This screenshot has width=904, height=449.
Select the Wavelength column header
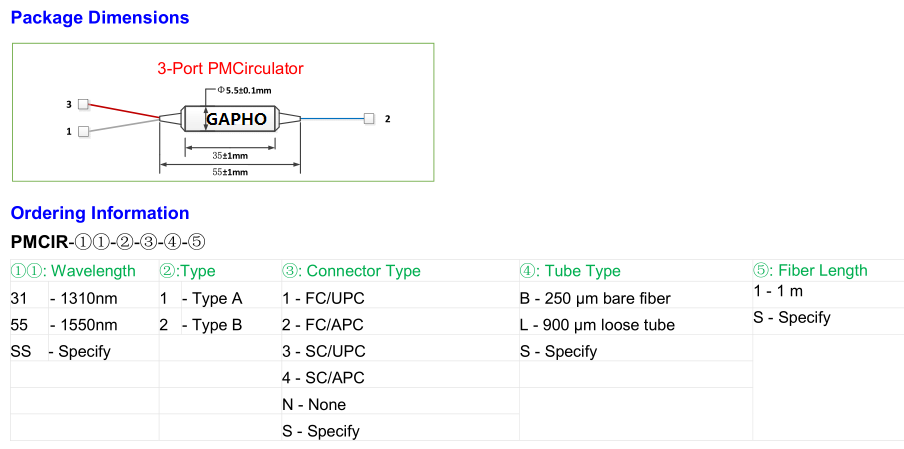click(x=73, y=271)
